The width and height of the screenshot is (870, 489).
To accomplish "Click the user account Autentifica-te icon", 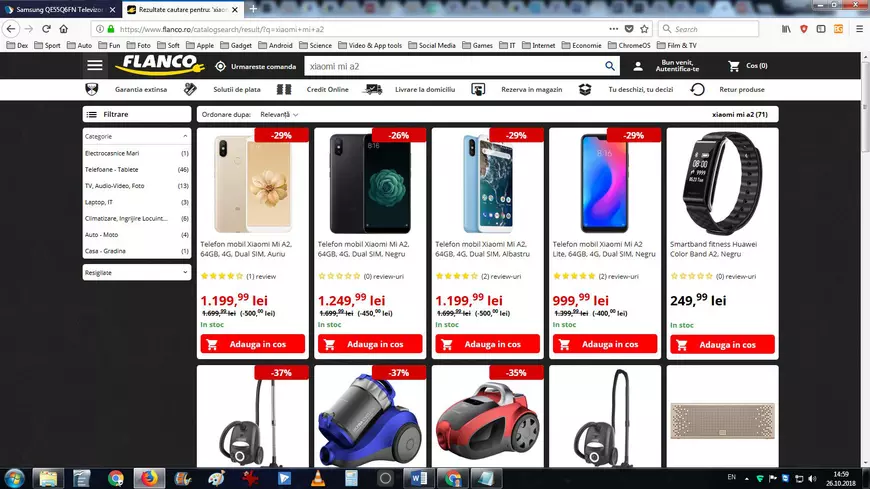I will 638,66.
